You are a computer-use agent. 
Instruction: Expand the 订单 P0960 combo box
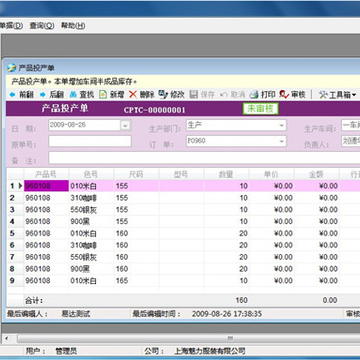(281, 141)
